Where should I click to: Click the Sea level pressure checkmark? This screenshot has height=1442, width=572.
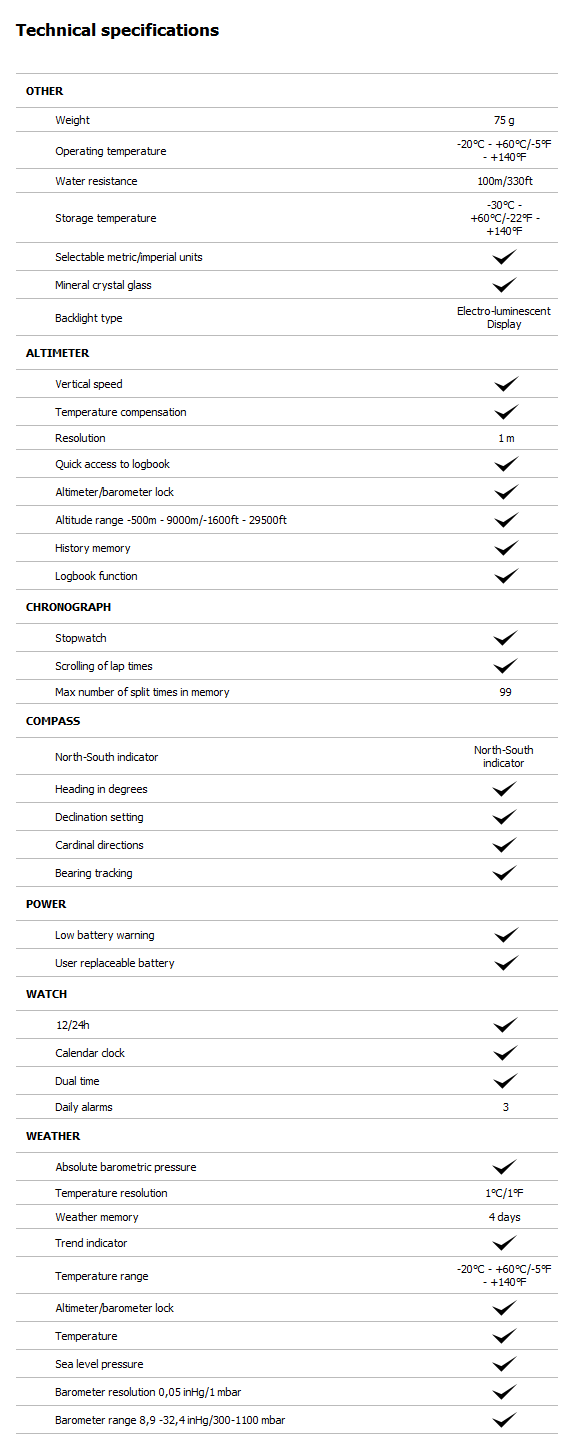click(x=505, y=1364)
